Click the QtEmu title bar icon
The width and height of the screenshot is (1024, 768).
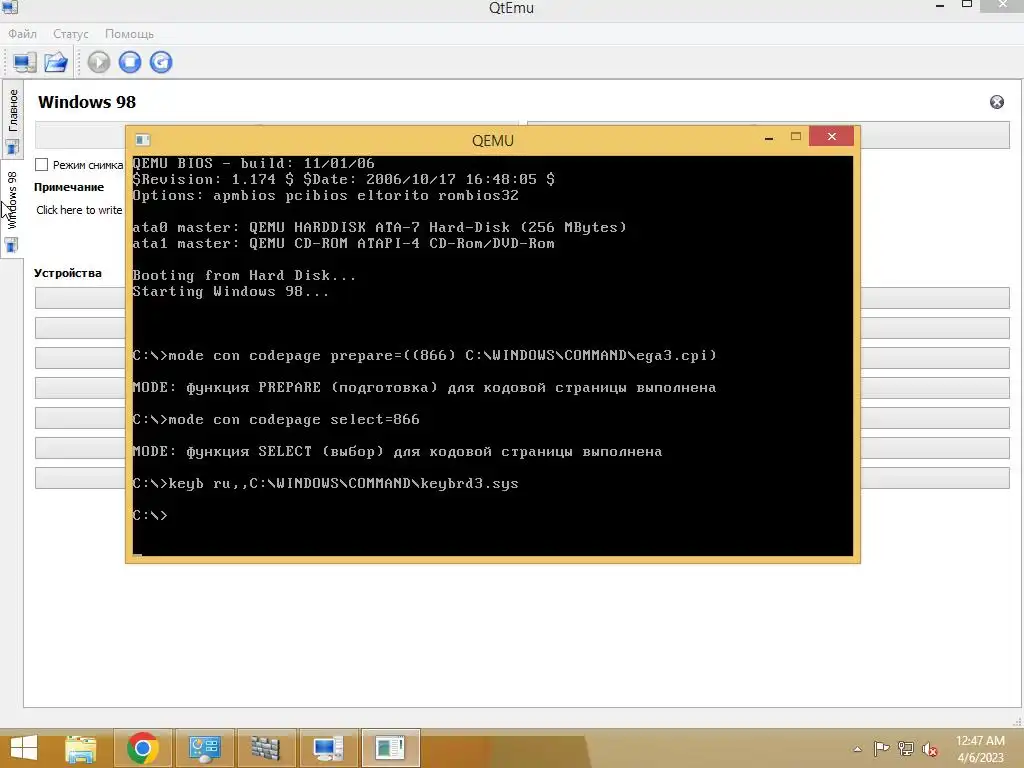(10, 7)
